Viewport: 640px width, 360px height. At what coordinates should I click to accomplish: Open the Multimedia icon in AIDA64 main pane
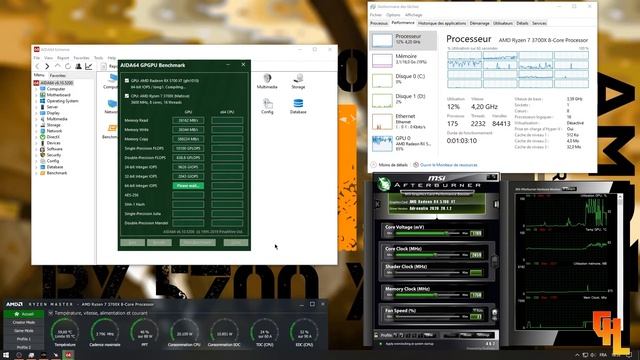click(267, 81)
